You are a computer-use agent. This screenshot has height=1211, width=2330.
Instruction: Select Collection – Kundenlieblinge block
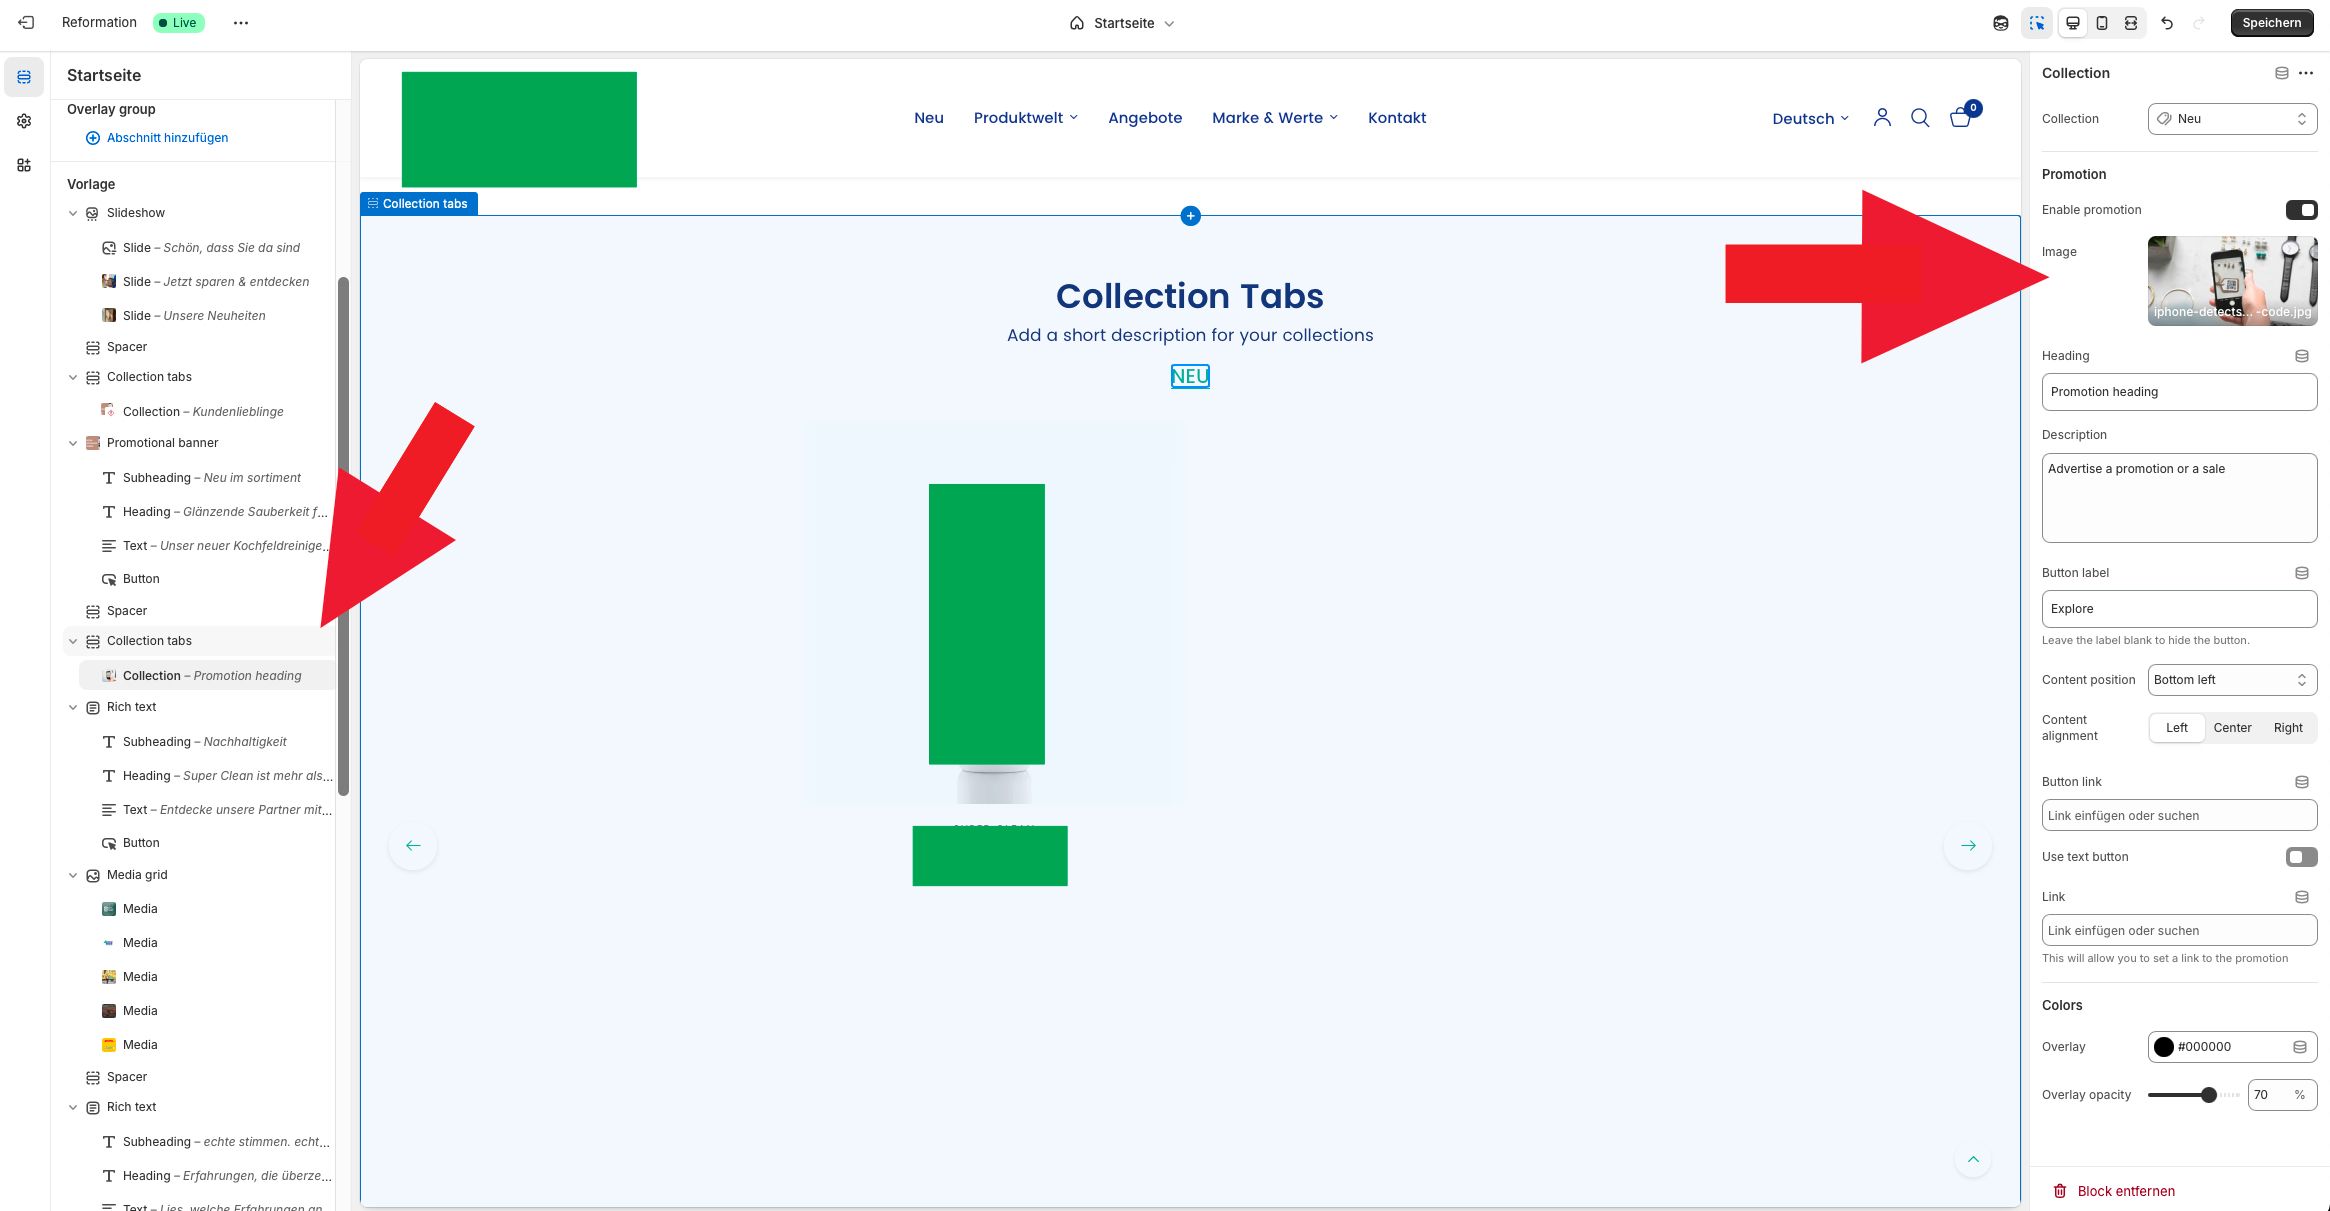coord(203,411)
